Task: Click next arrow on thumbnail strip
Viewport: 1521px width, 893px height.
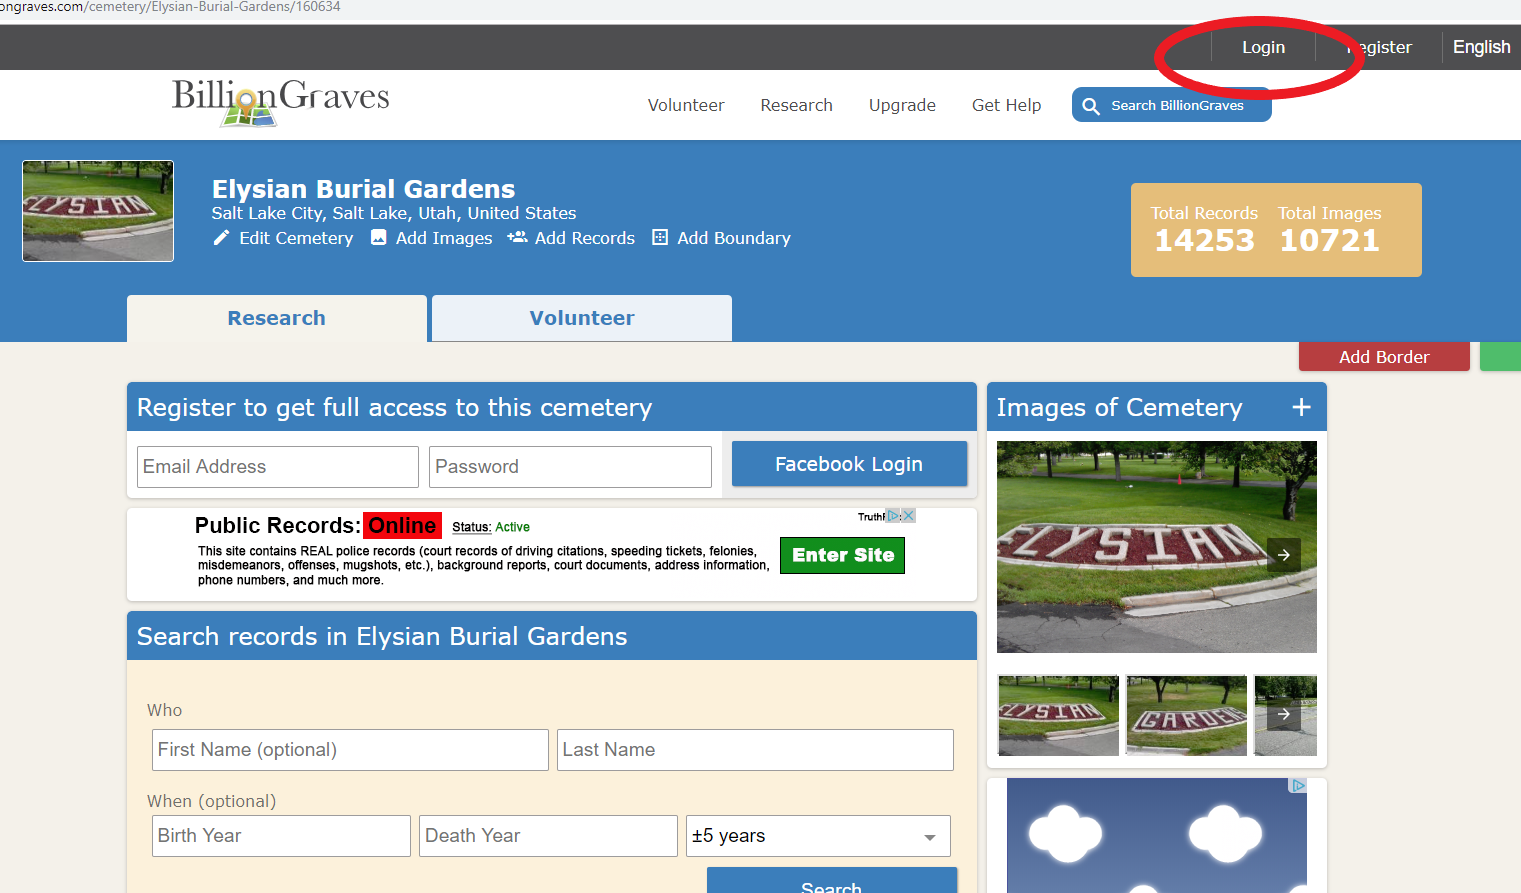Action: [x=1284, y=714]
